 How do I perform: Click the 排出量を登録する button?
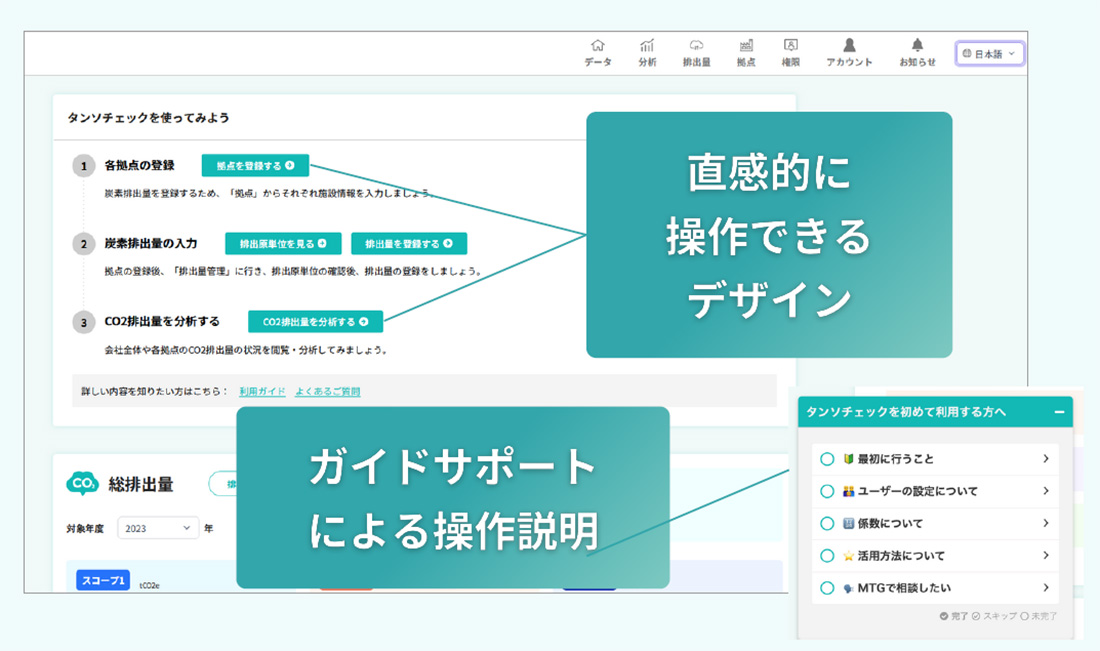409,243
